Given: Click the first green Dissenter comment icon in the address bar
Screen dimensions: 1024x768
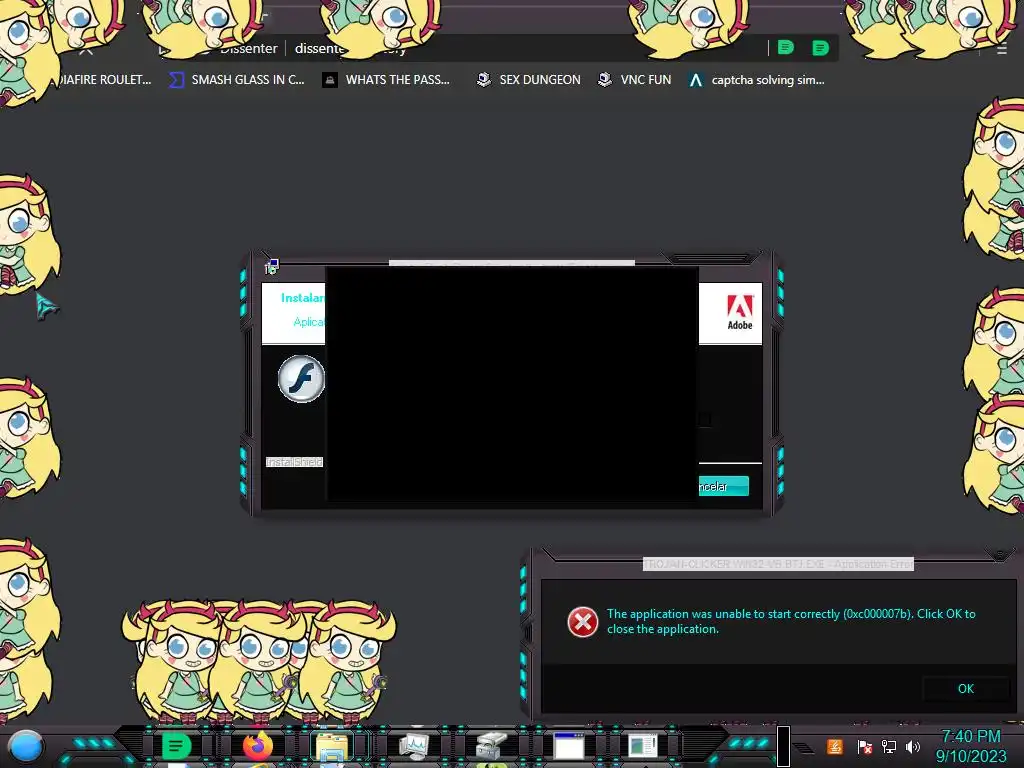Looking at the screenshot, I should click(786, 47).
